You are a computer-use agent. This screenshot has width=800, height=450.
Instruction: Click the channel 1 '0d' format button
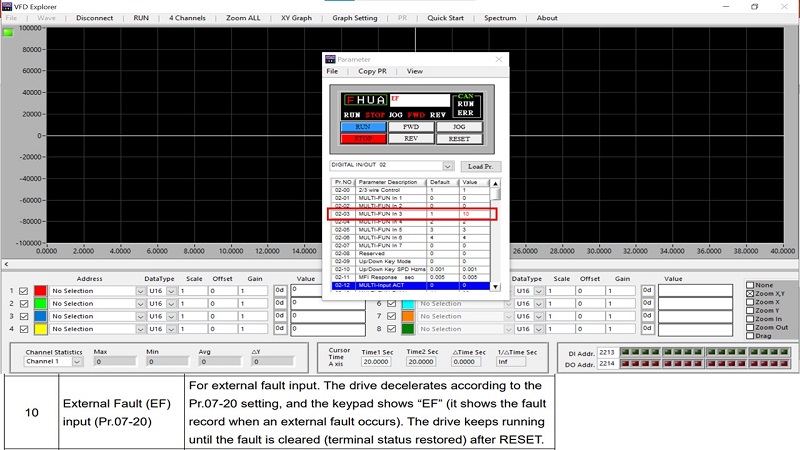(x=280, y=290)
